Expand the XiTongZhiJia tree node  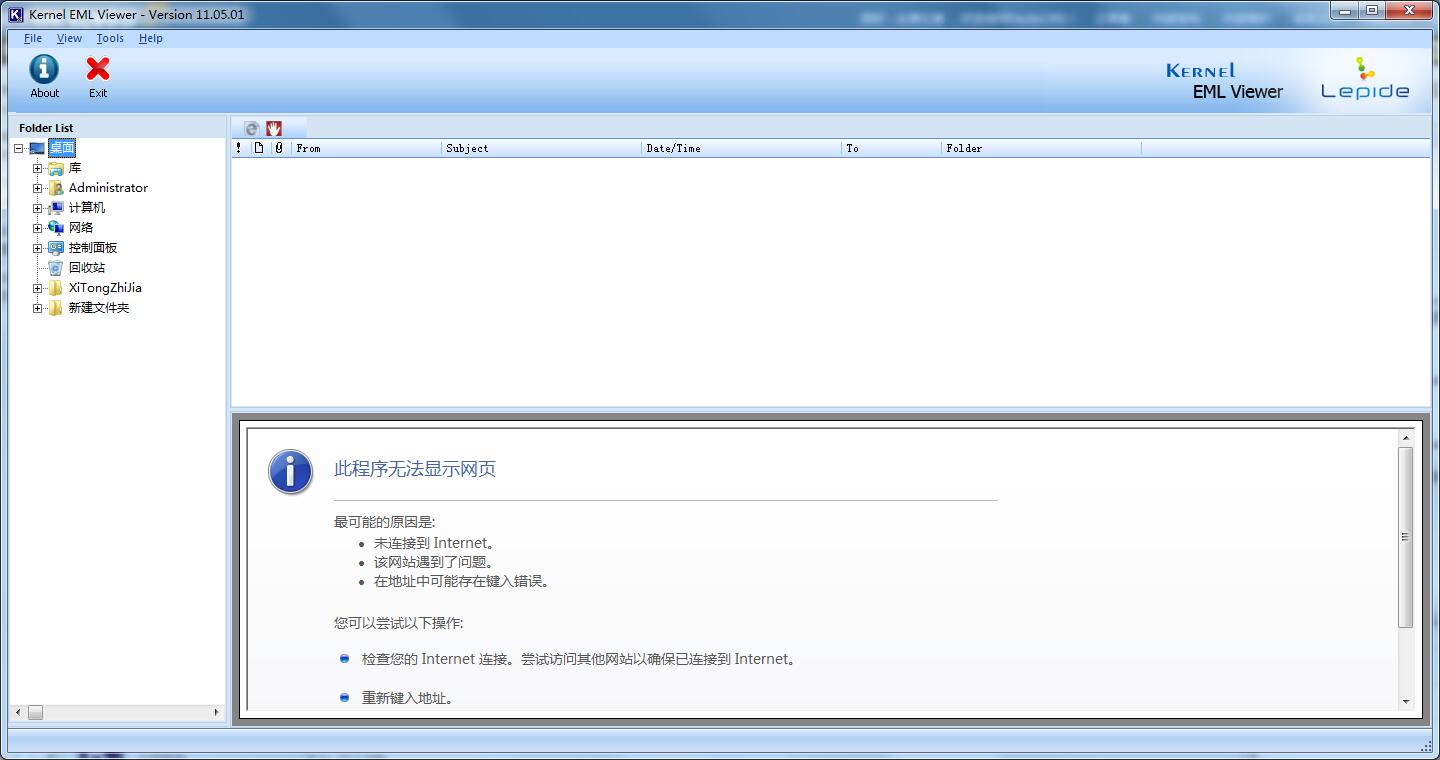point(37,288)
